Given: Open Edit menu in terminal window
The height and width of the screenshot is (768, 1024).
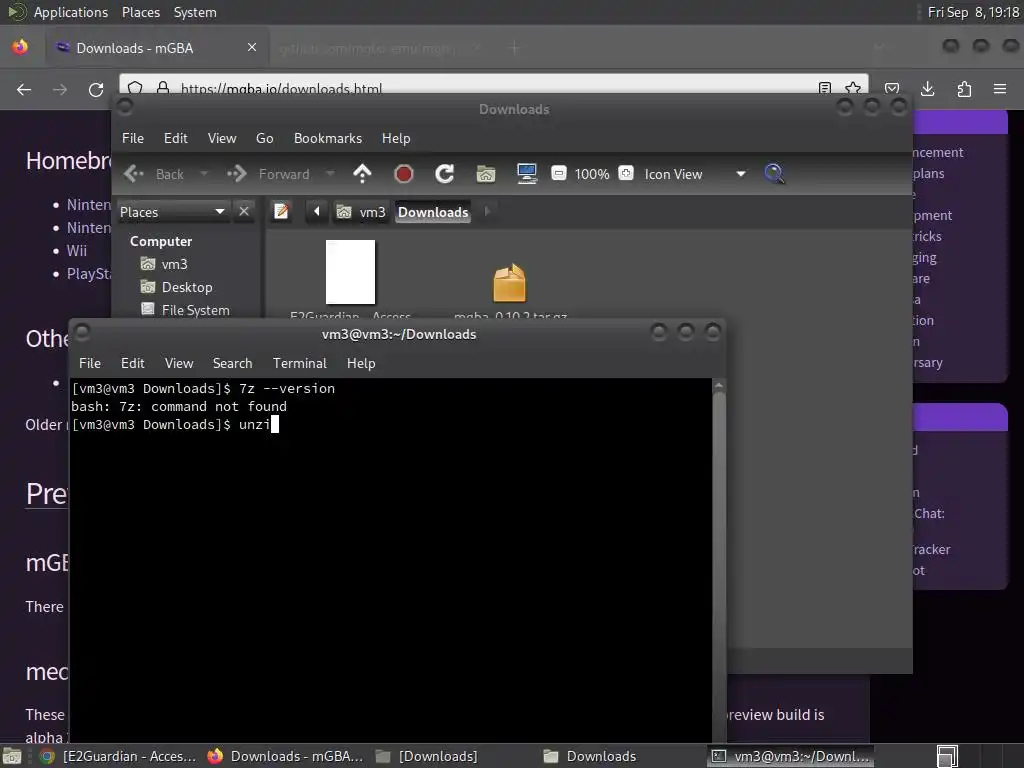Looking at the screenshot, I should [133, 363].
